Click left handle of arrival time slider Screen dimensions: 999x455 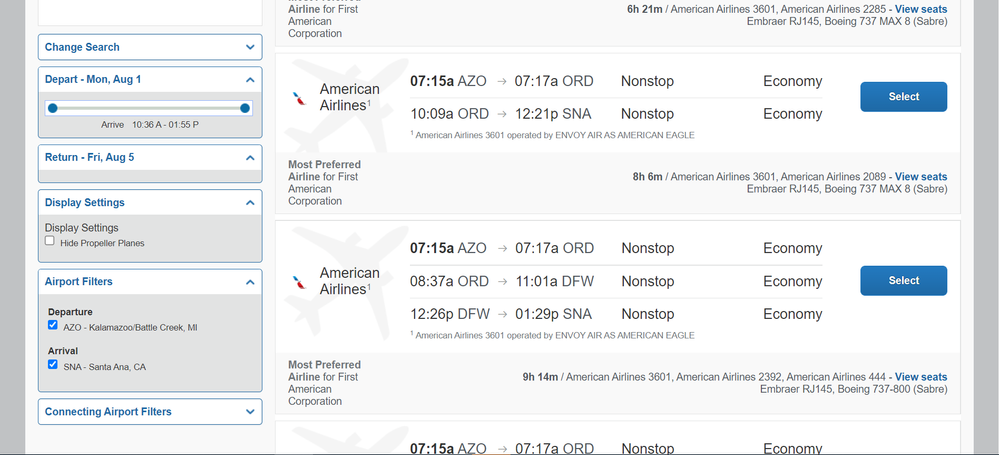pyautogui.click(x=53, y=108)
